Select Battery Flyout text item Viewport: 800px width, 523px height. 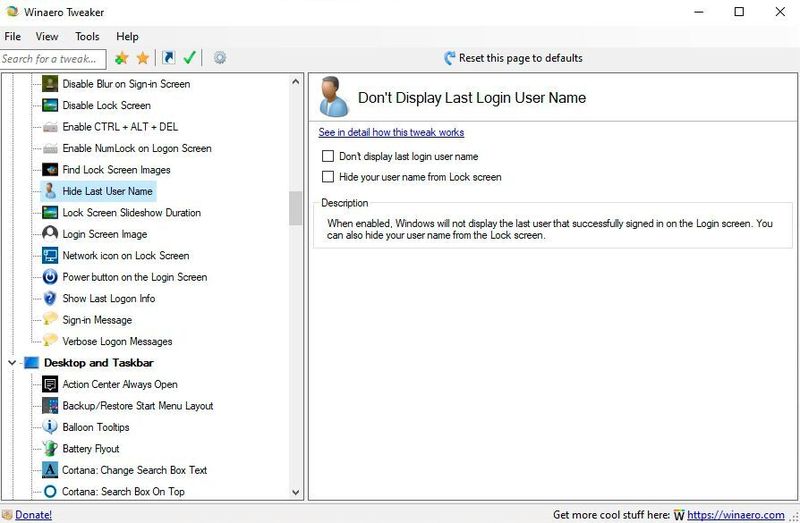[x=91, y=448]
